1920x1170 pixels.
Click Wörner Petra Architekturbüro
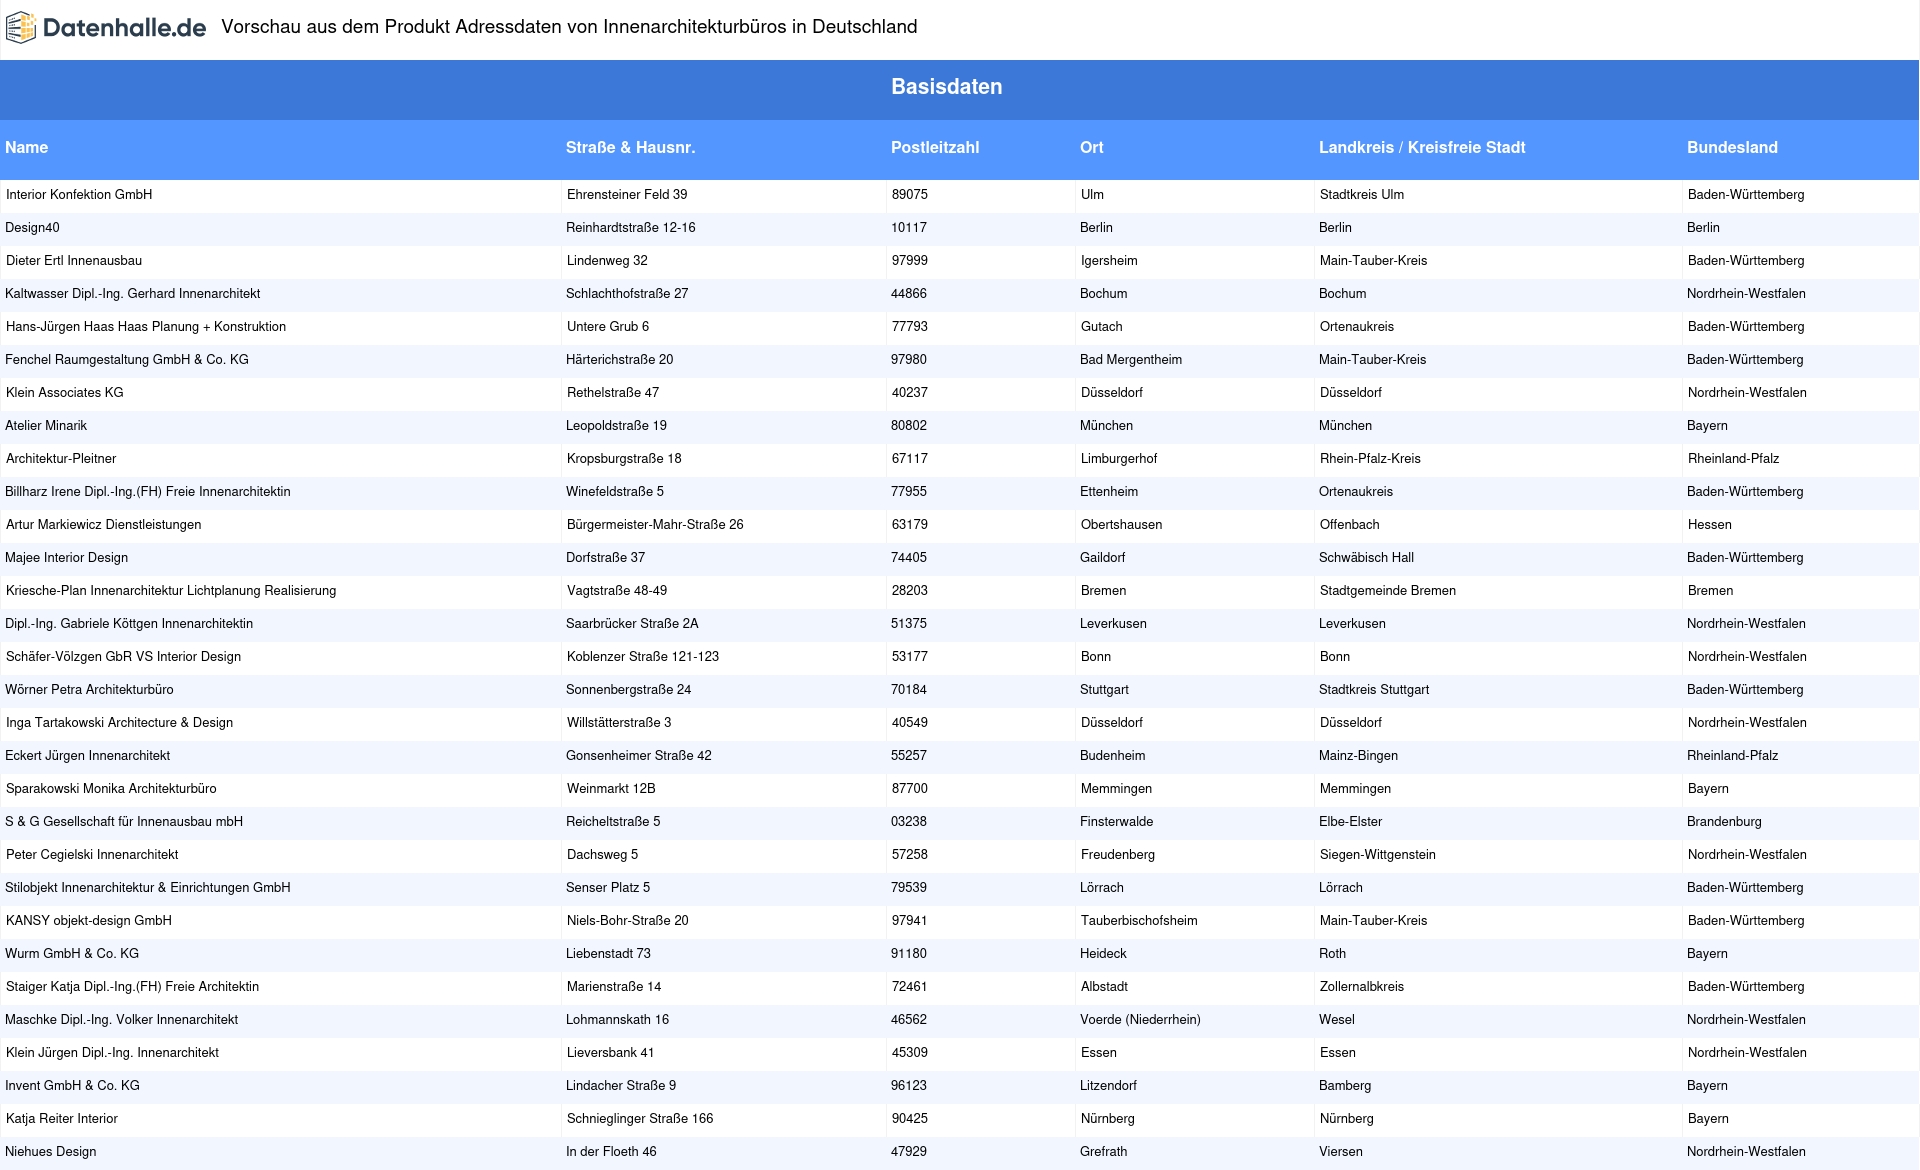[89, 690]
